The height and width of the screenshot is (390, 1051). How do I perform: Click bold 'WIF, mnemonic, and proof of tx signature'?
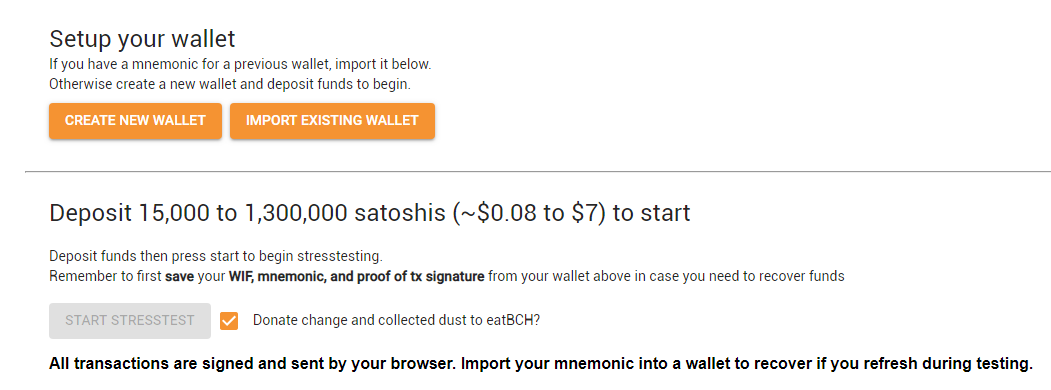pos(357,276)
